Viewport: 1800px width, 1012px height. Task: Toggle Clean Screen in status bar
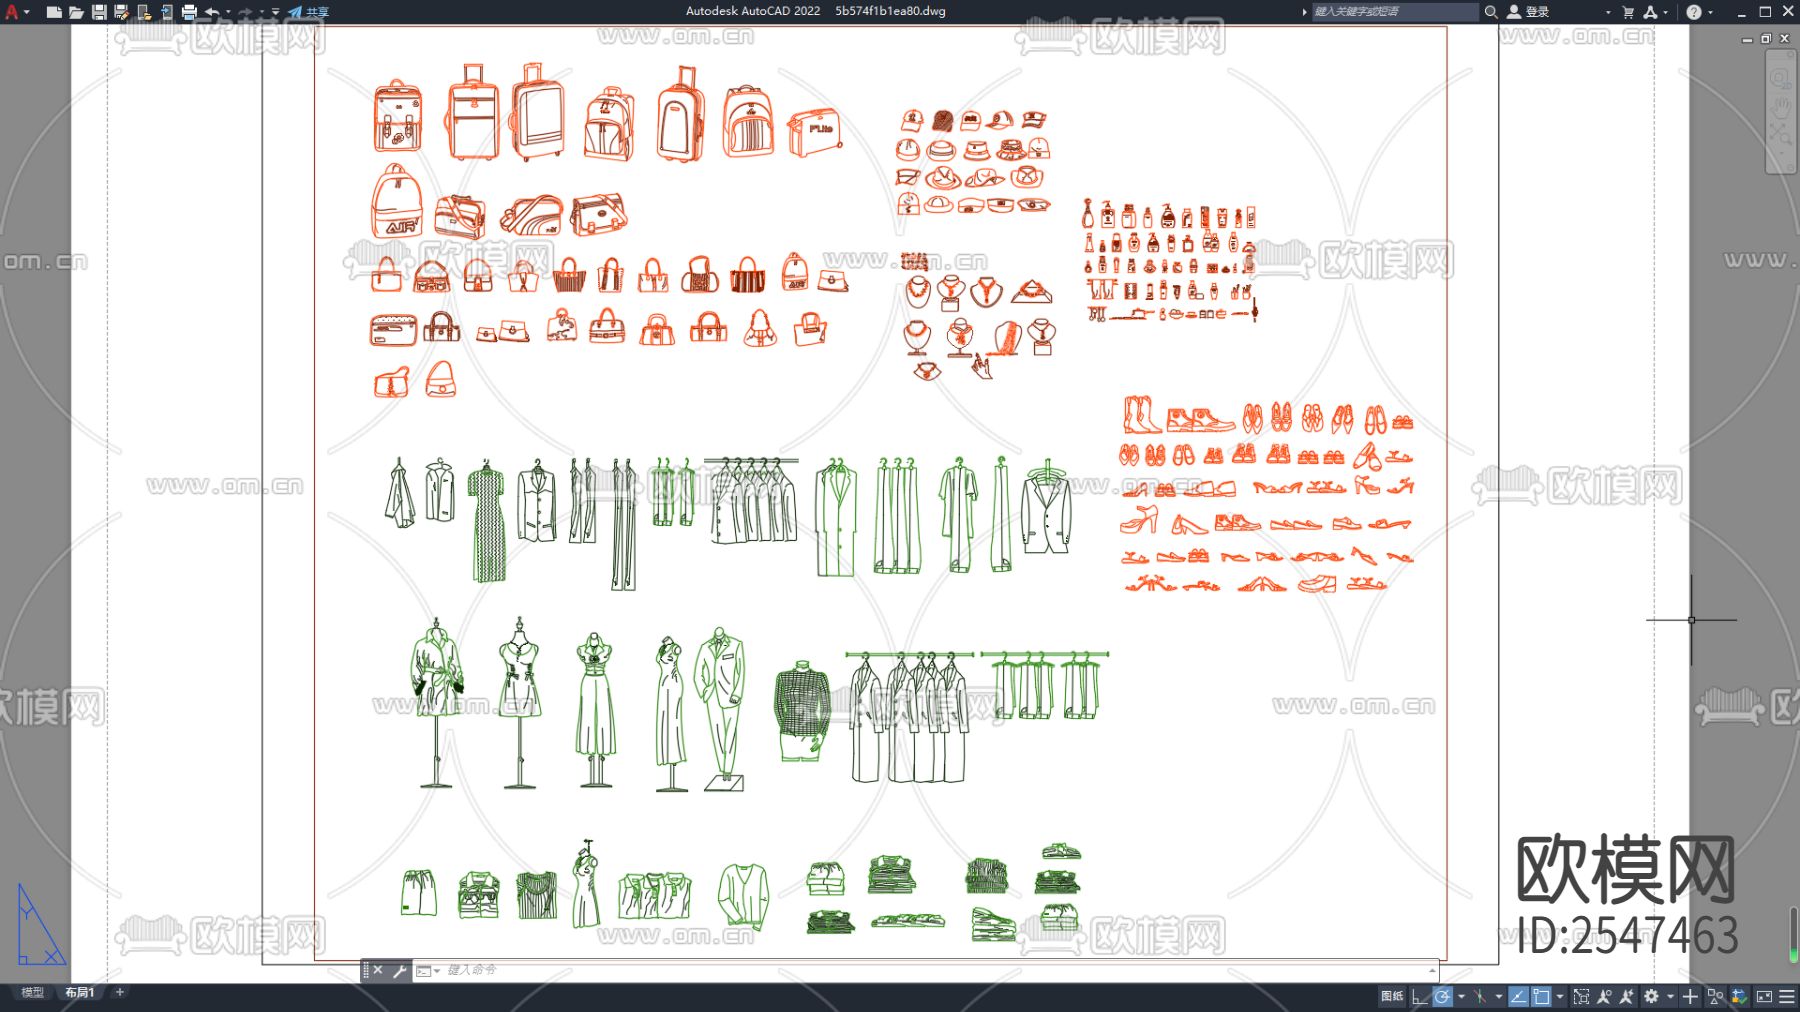1764,996
